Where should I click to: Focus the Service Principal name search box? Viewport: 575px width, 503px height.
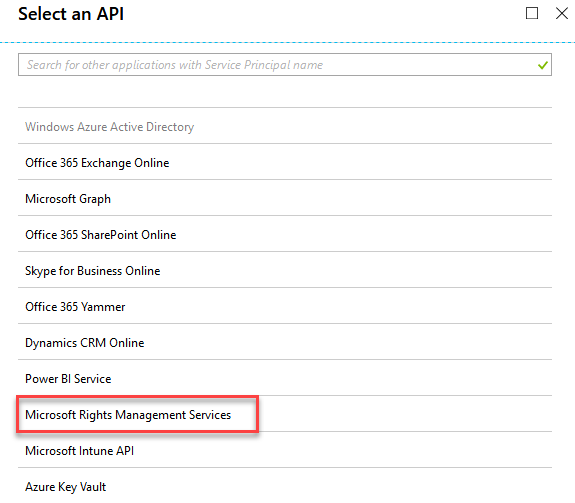pos(285,65)
